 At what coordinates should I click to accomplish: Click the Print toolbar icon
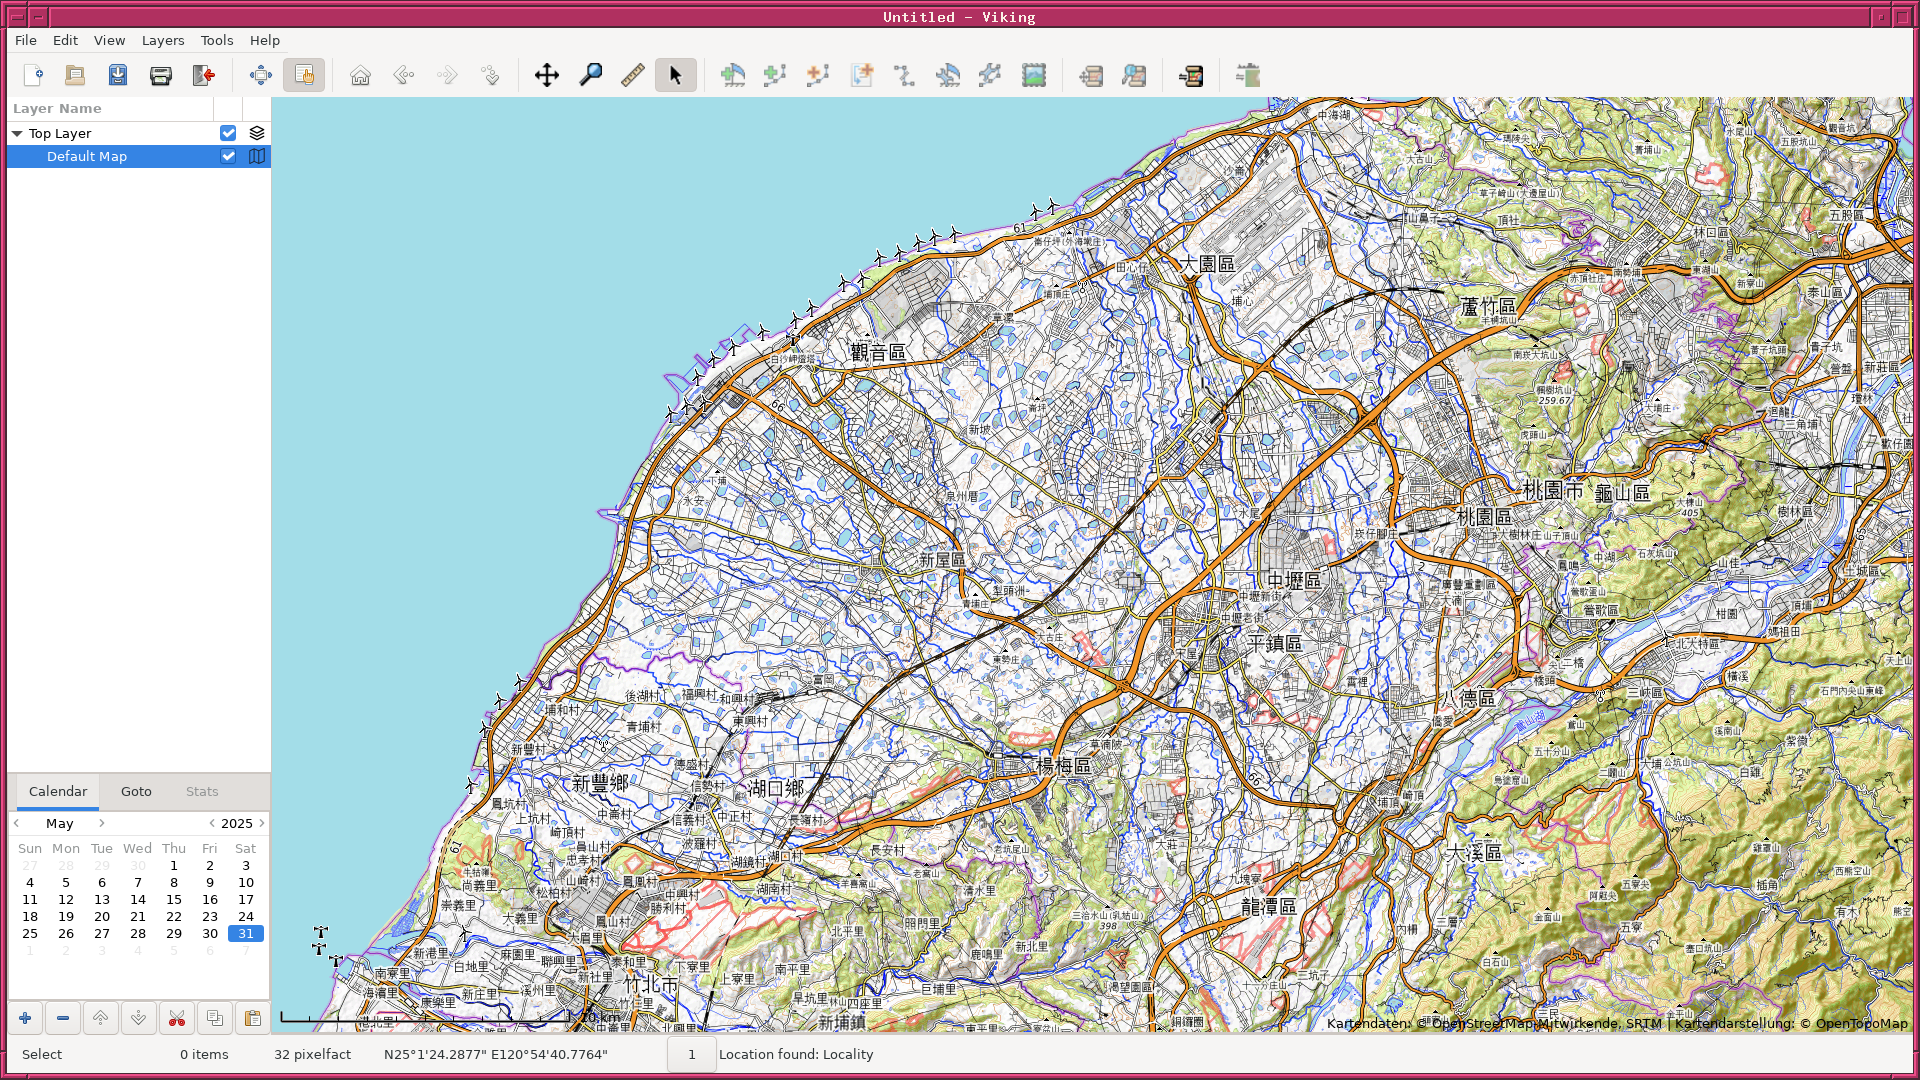(x=160, y=75)
